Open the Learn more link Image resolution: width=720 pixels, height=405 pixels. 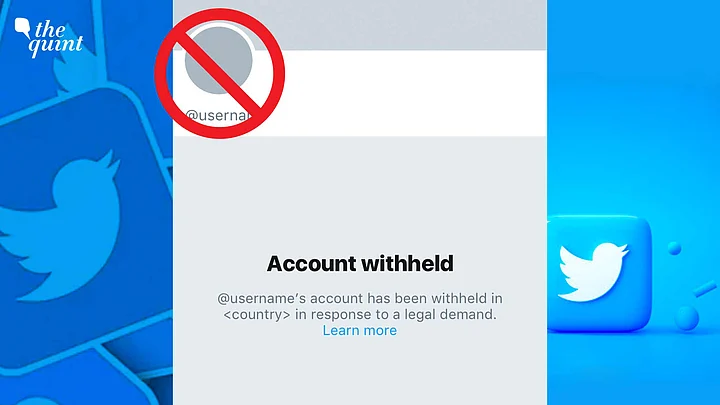point(360,330)
